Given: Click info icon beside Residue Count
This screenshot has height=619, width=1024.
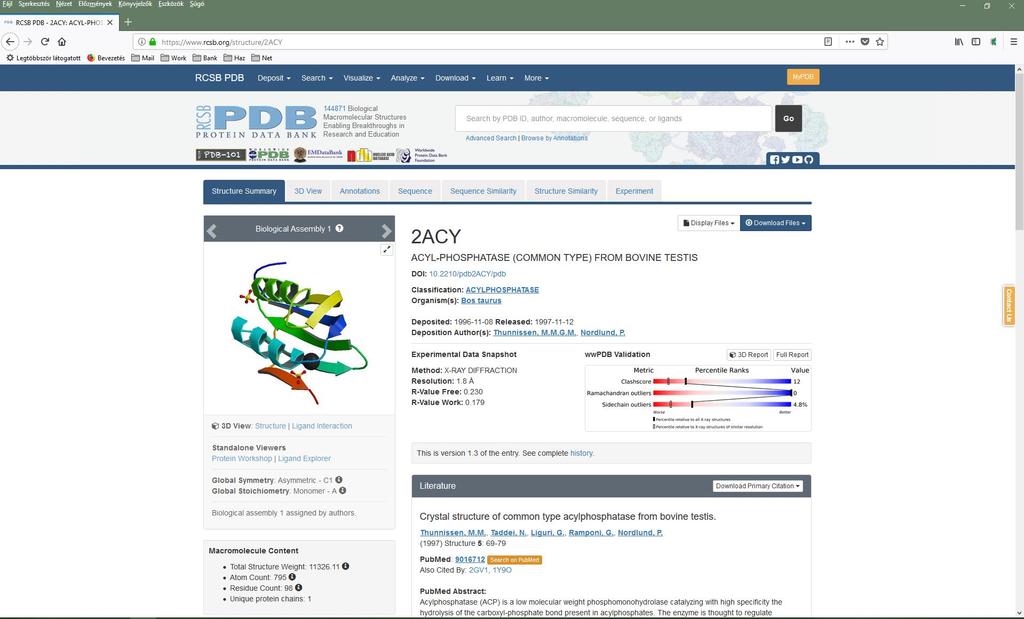Looking at the screenshot, I should pyautogui.click(x=298, y=588).
